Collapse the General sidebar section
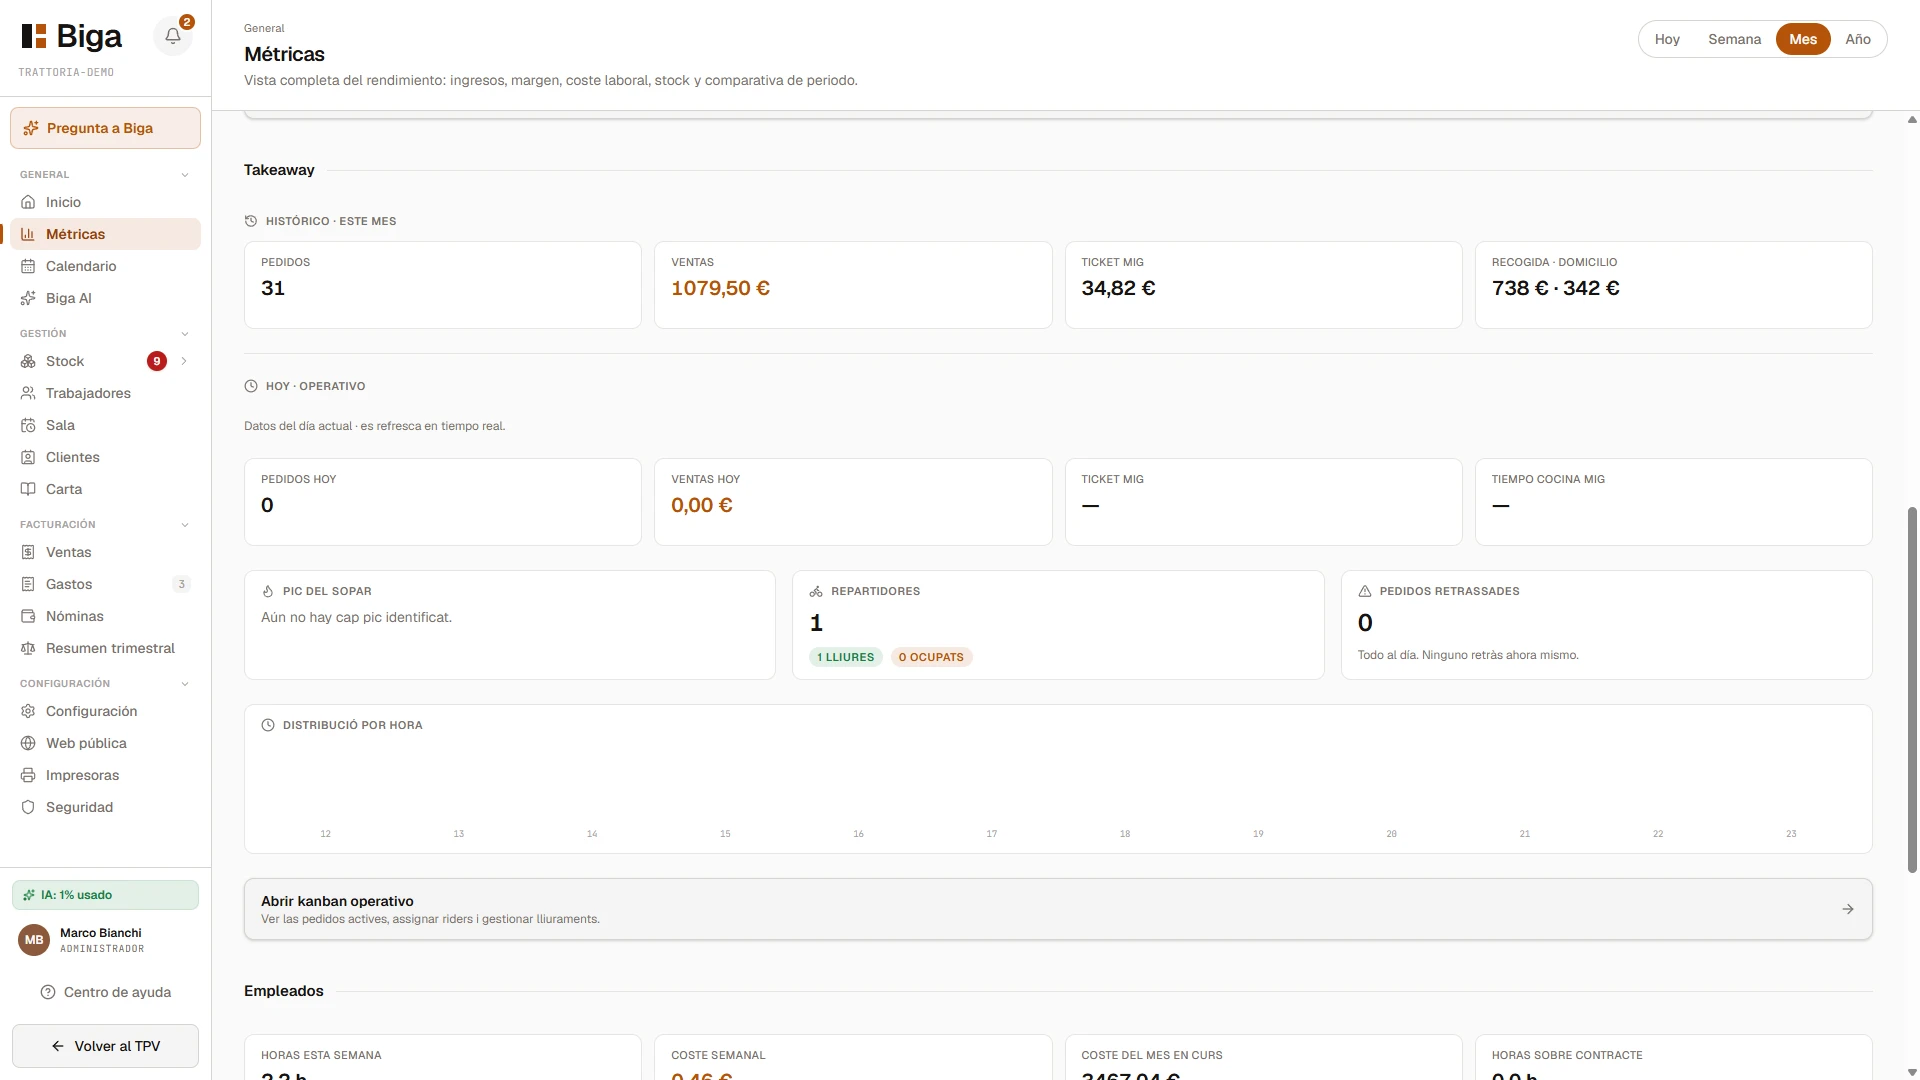The width and height of the screenshot is (1920, 1080). [x=185, y=175]
